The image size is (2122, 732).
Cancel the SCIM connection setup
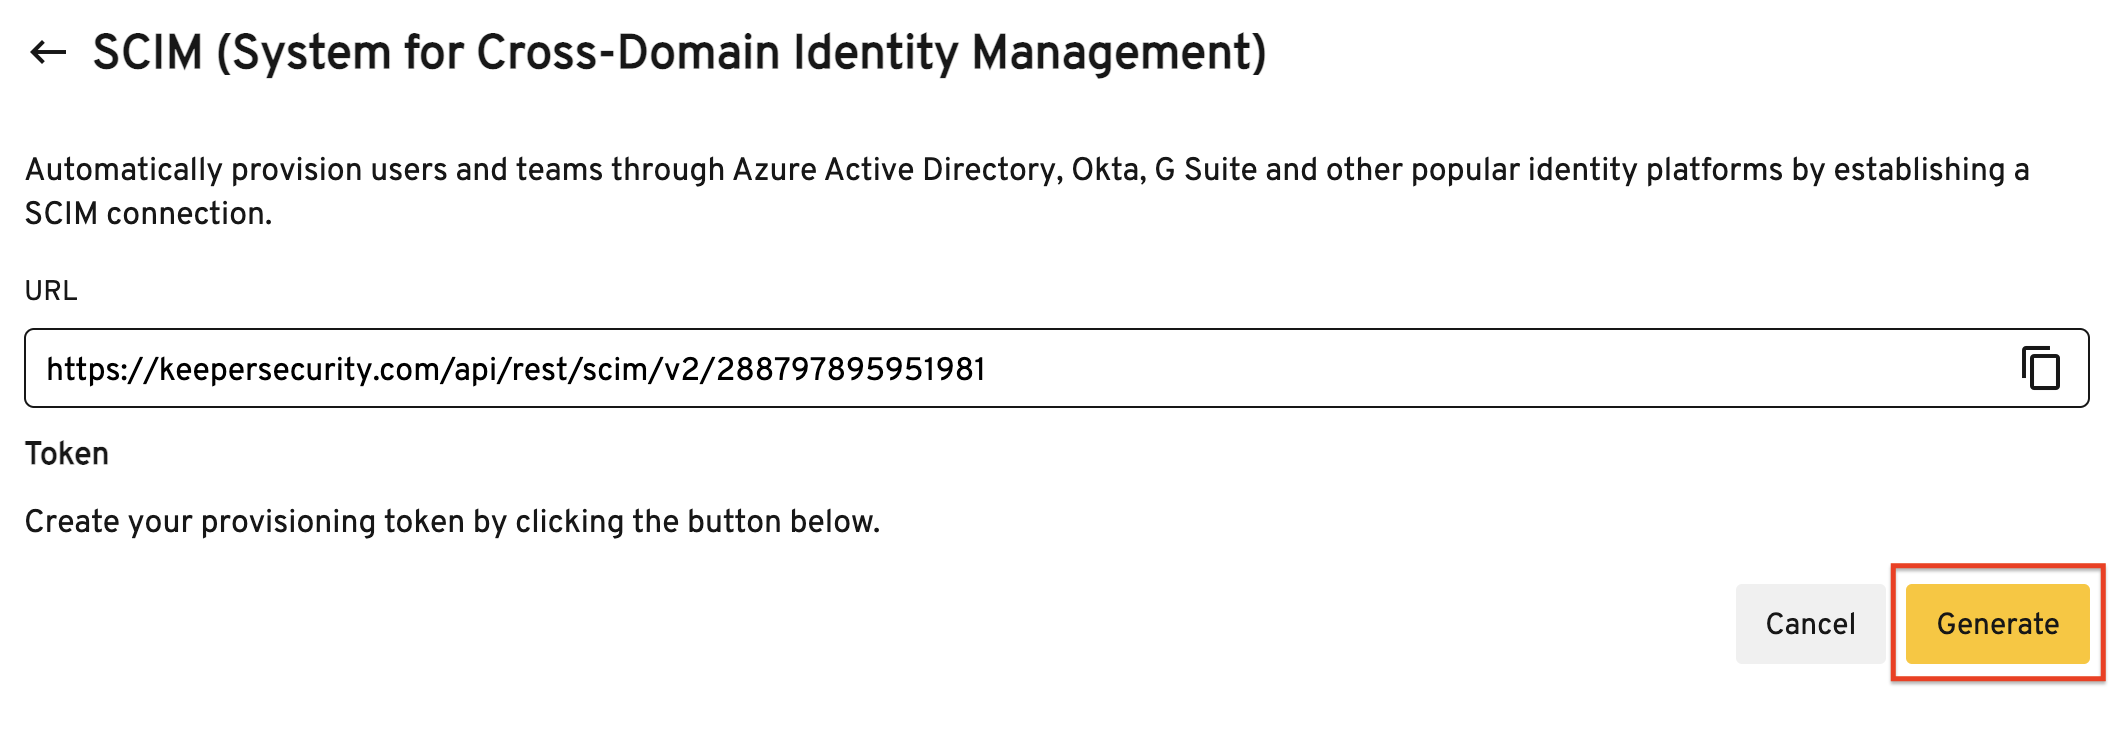[1810, 624]
